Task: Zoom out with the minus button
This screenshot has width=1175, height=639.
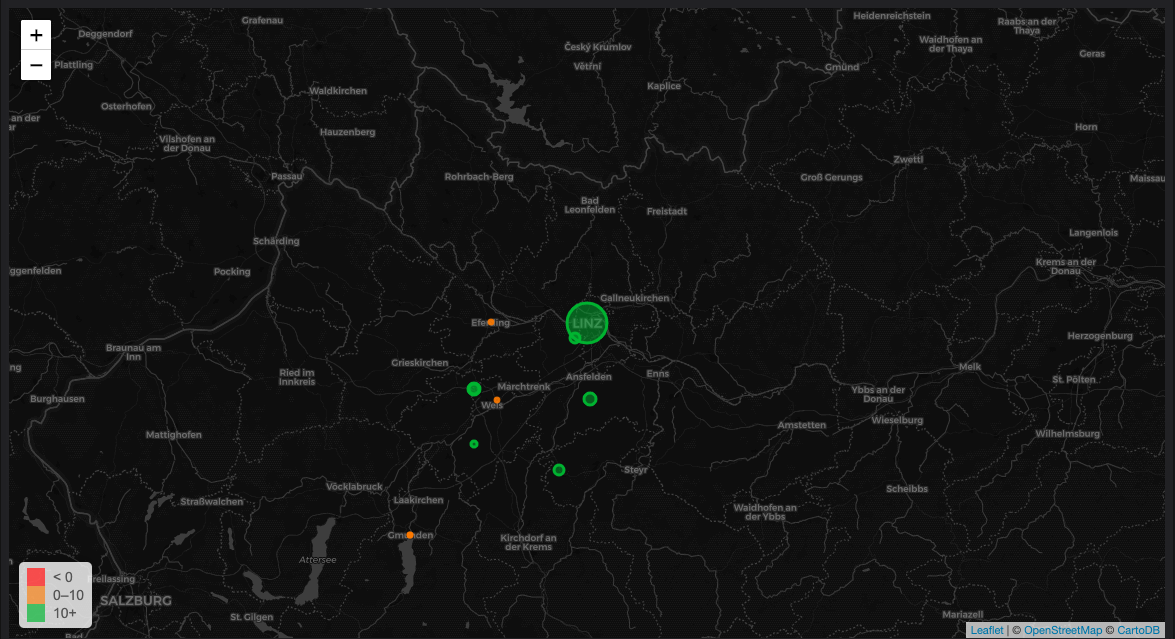Action: click(x=35, y=65)
